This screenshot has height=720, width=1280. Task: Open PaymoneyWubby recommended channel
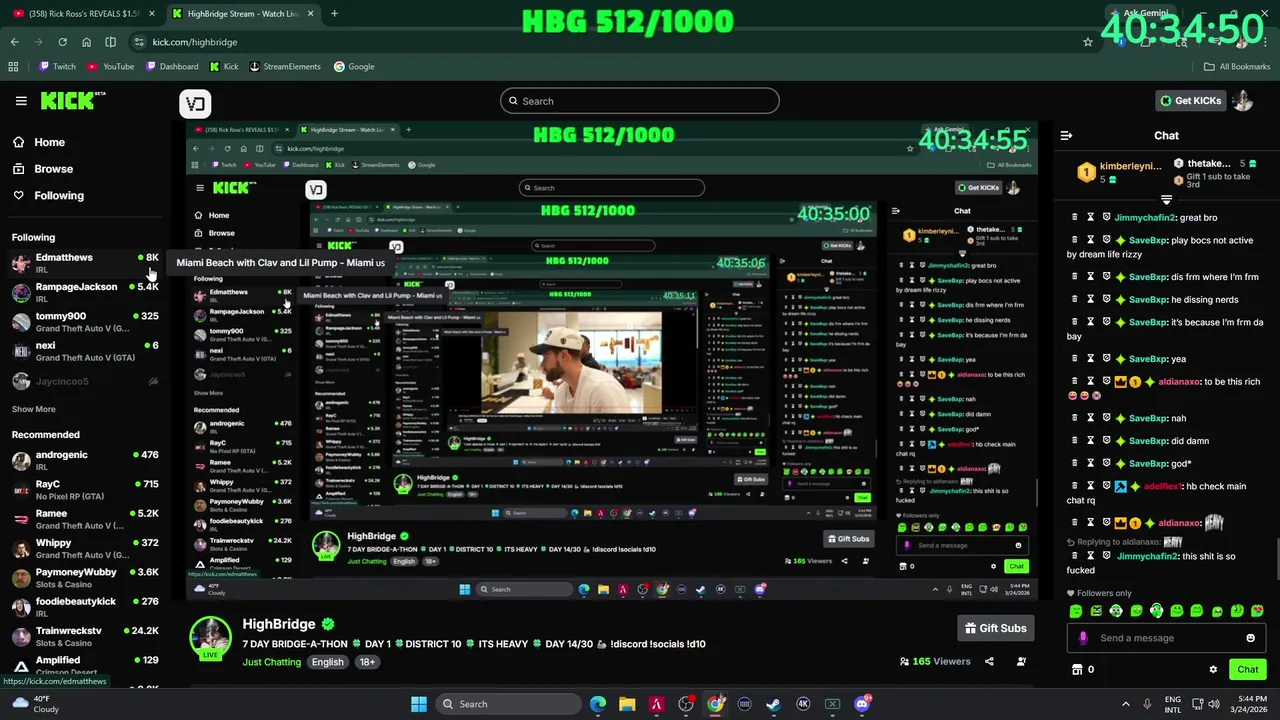coord(84,578)
